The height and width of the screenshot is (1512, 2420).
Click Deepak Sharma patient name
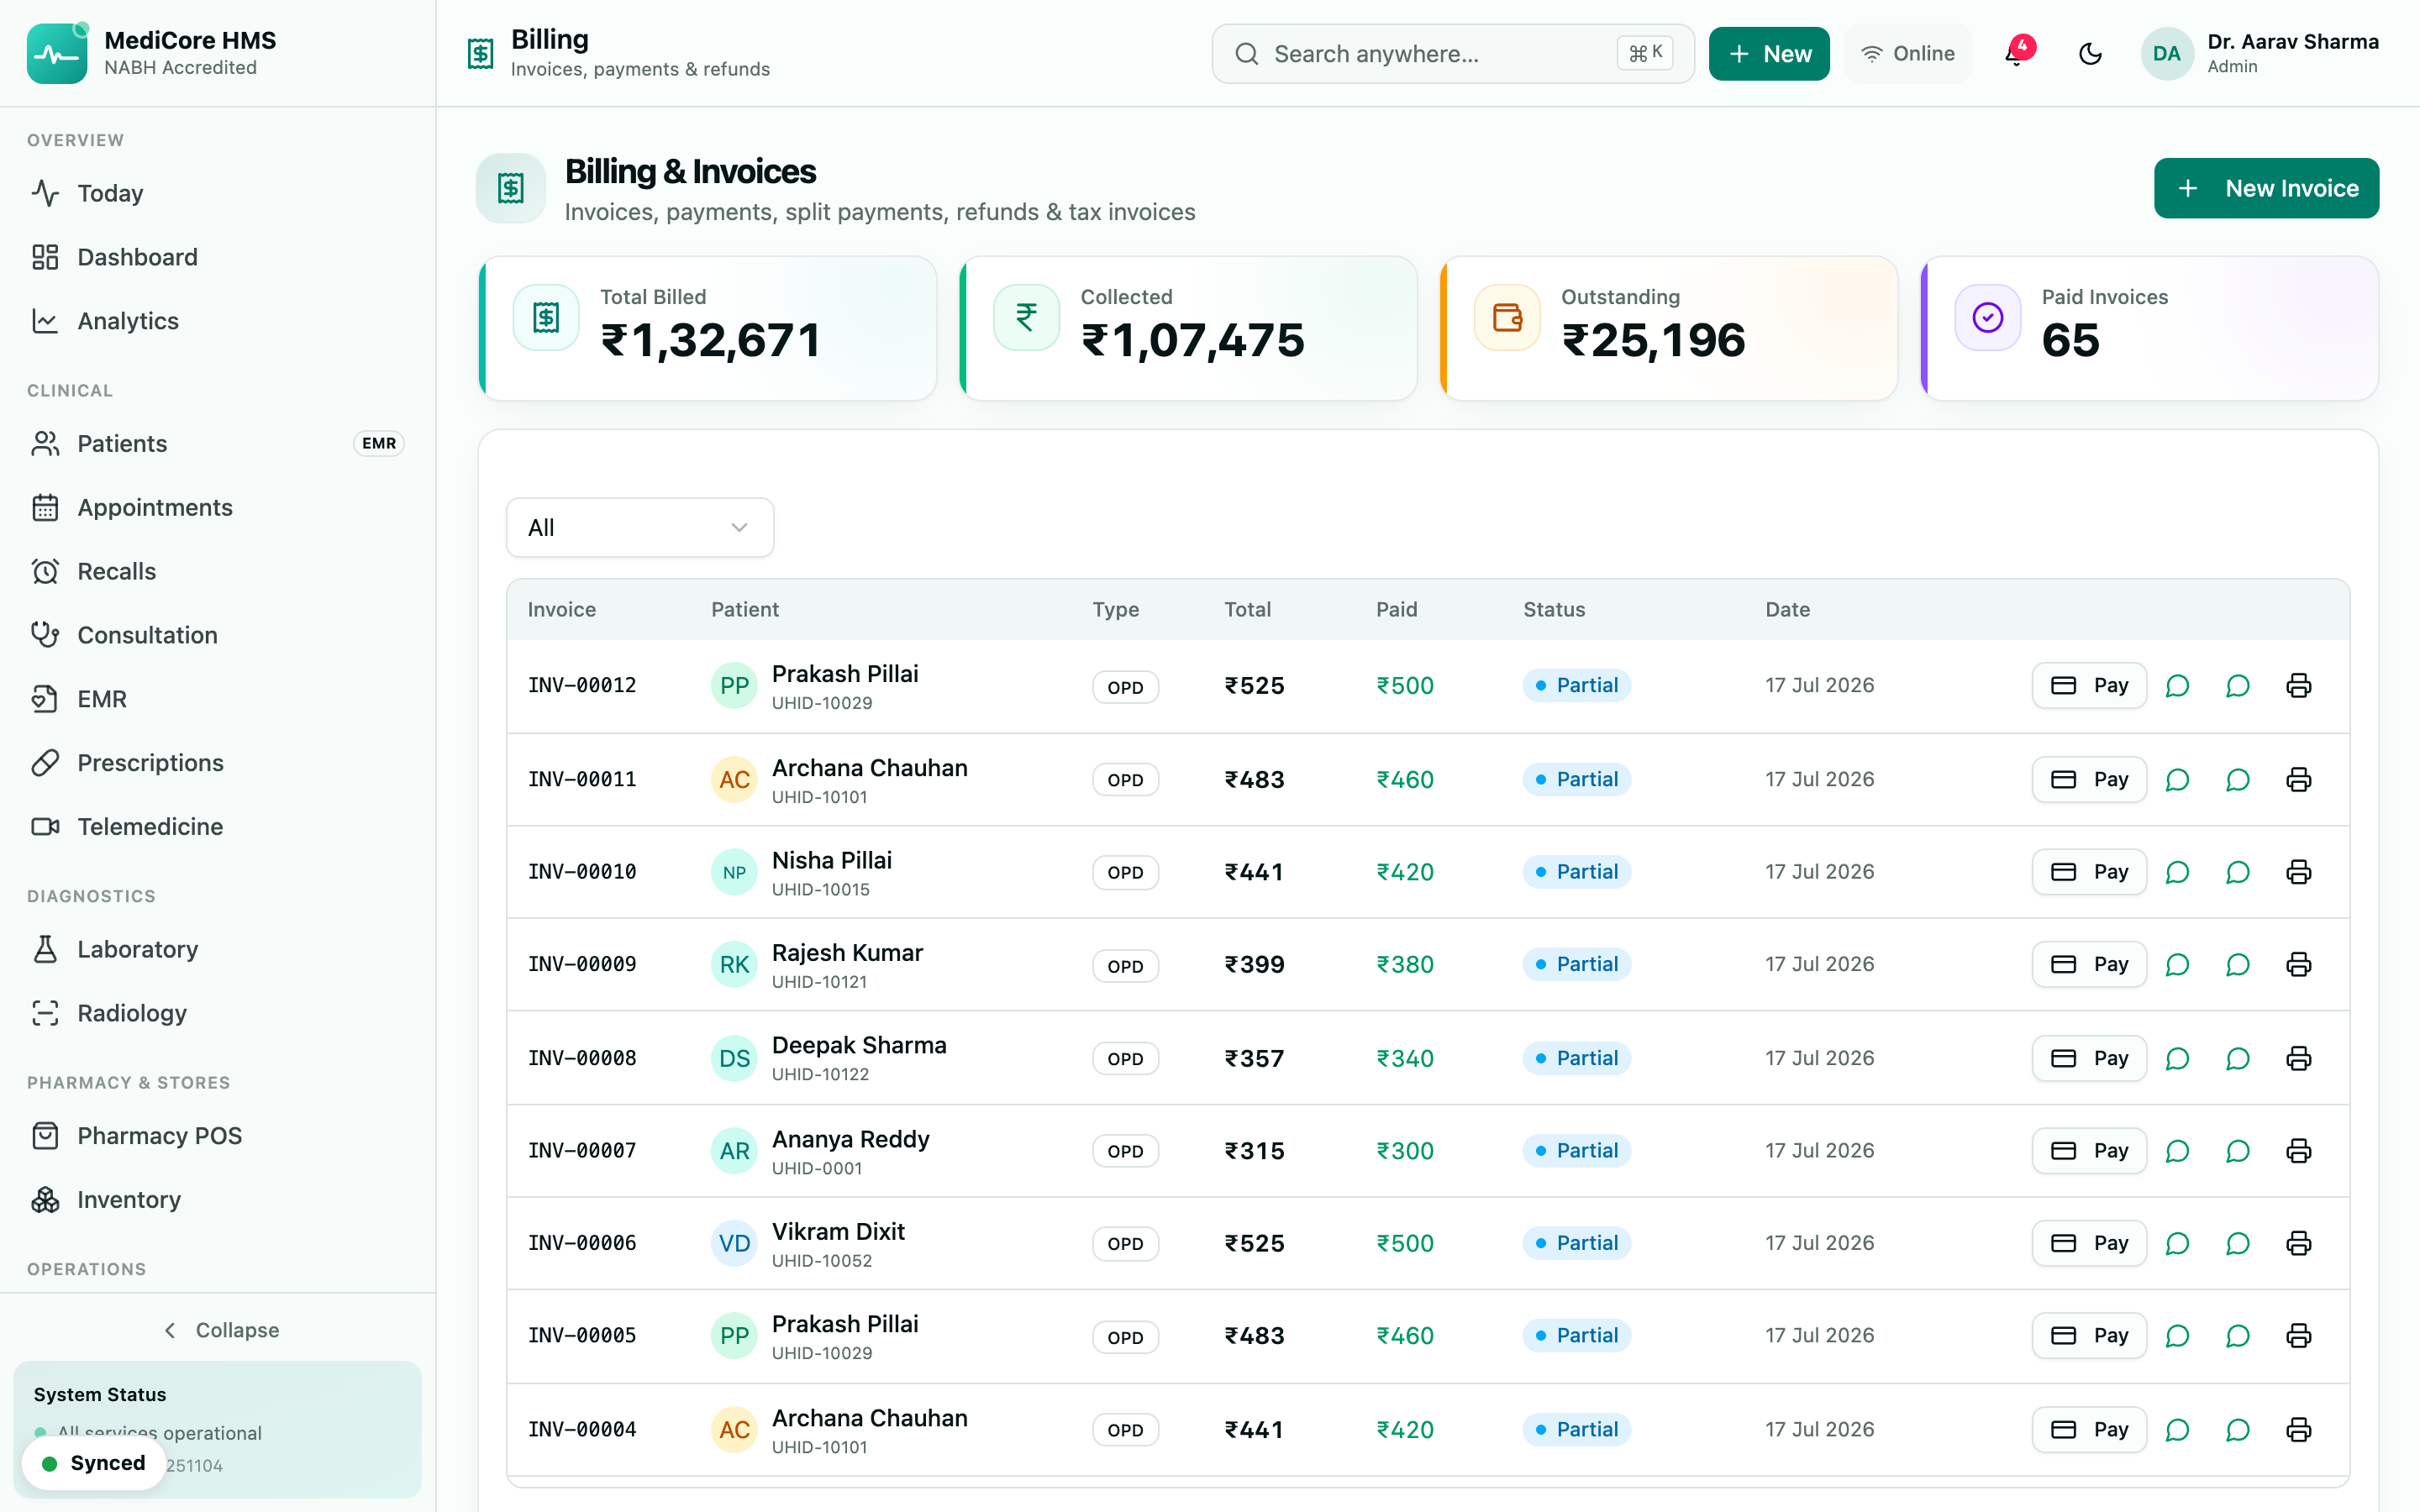[859, 1045]
